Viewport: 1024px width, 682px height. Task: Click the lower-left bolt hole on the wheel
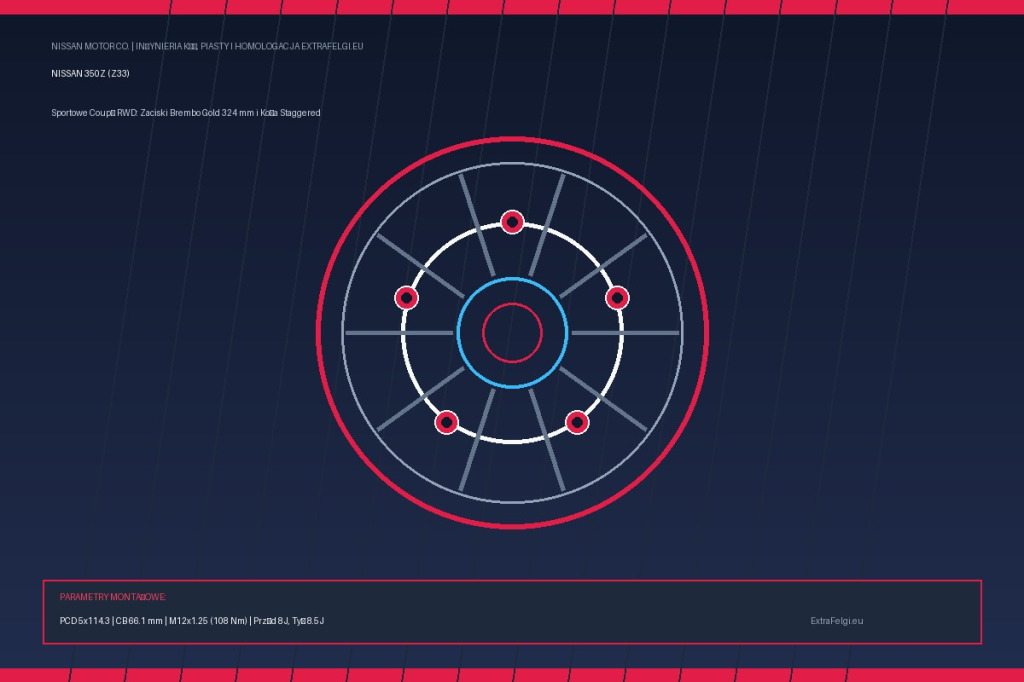coord(447,422)
